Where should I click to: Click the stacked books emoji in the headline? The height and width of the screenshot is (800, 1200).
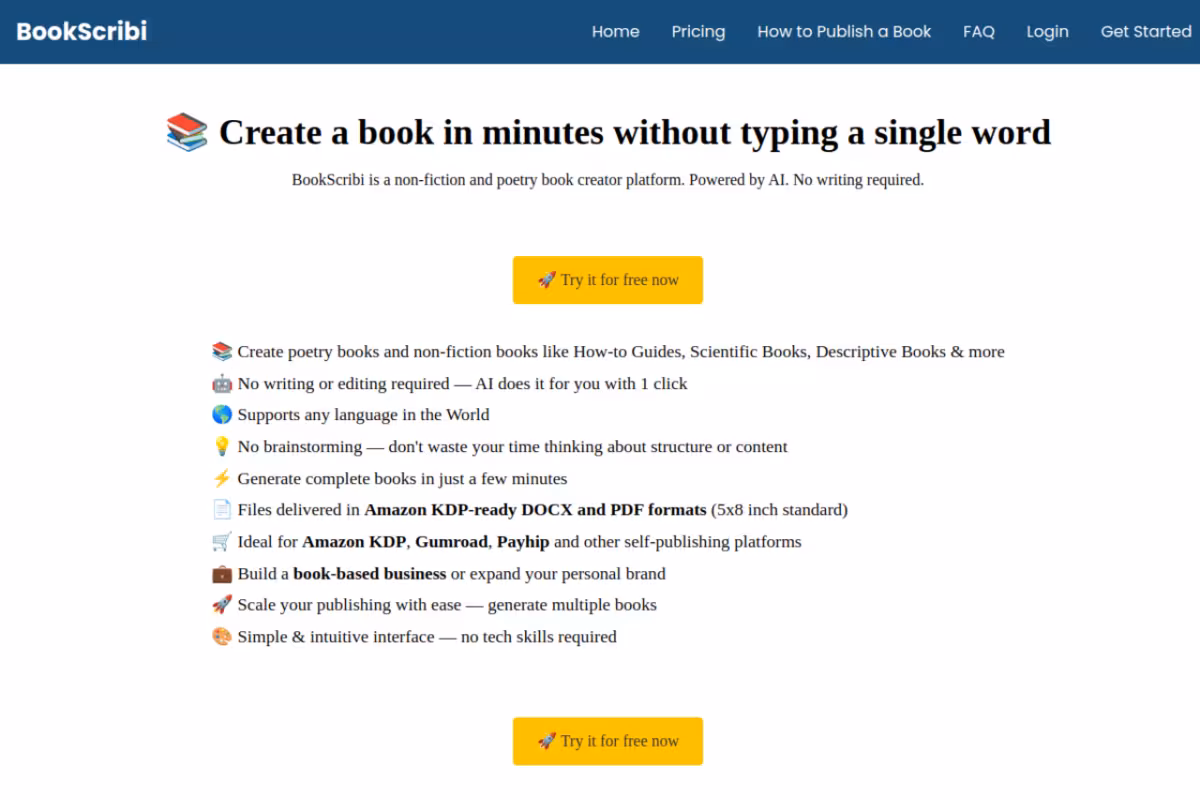187,132
